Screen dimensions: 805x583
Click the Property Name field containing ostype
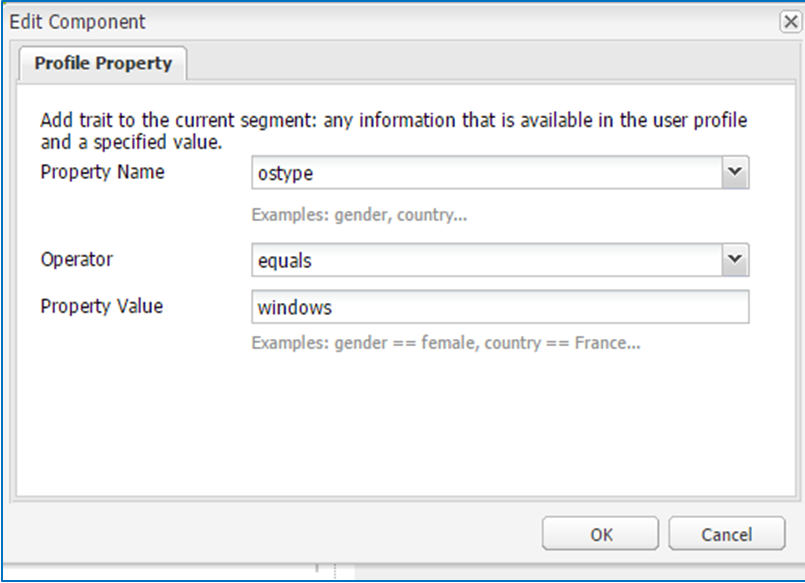486,173
